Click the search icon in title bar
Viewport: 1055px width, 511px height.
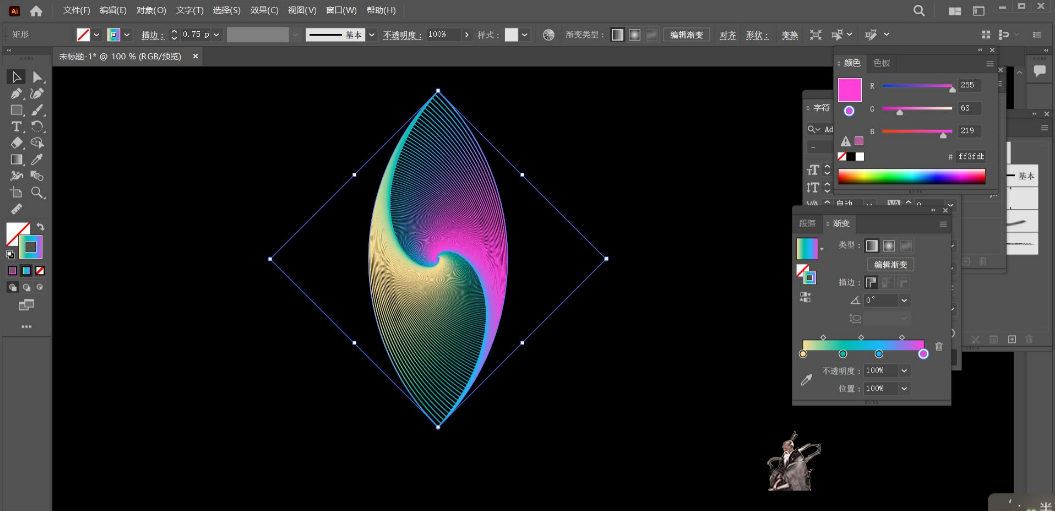point(919,10)
